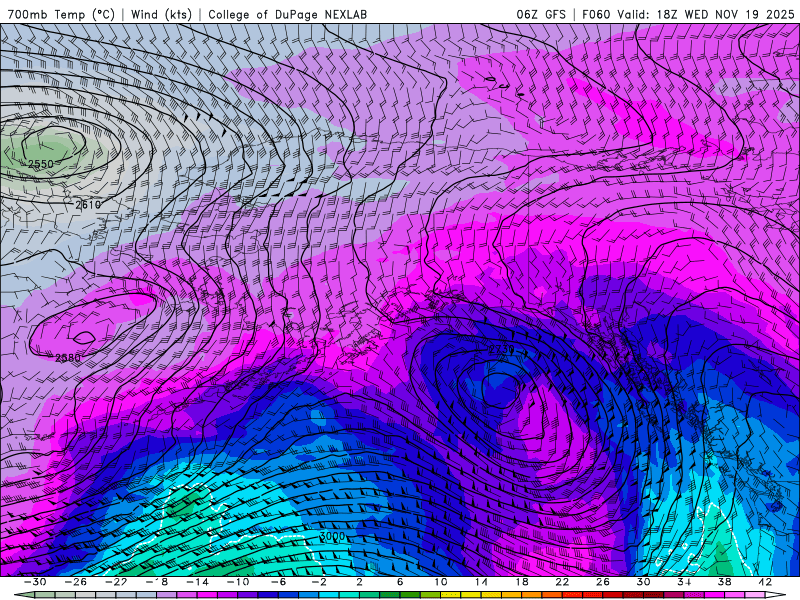Click the right arrow end of colorbar
The image size is (800, 600).
pos(776,595)
